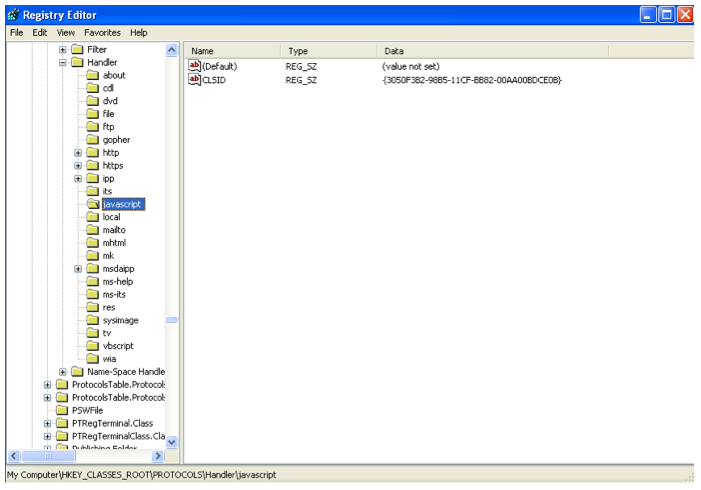Expand the msdaipp key
Screen dimensions: 701x490
point(78,269)
